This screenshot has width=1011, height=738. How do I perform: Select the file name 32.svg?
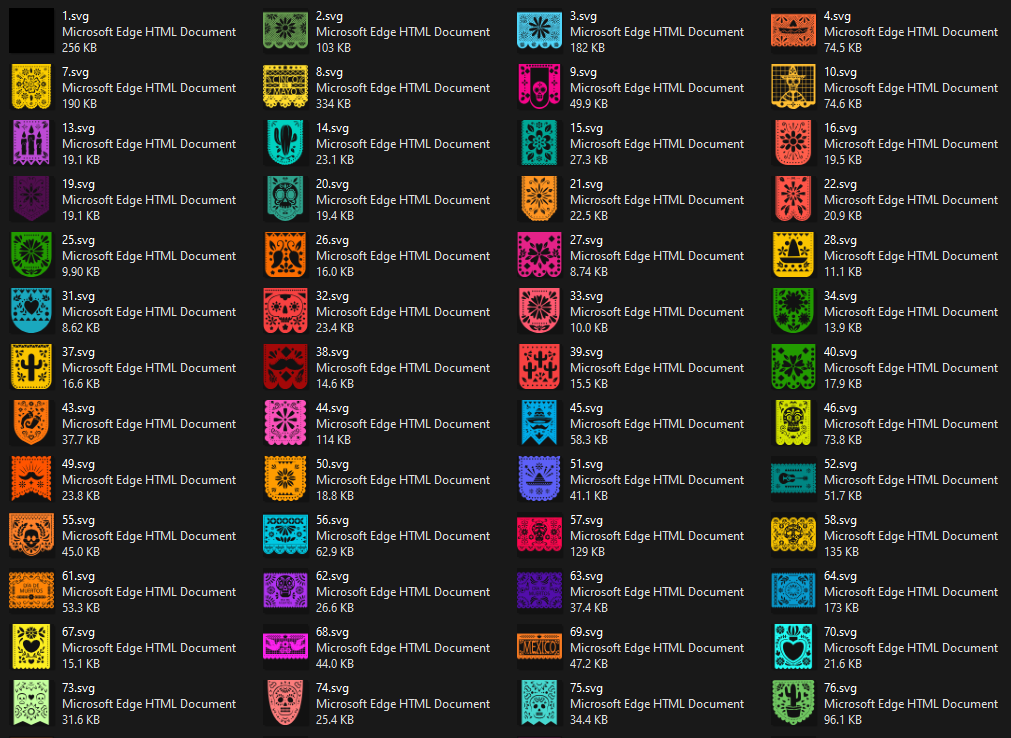pos(332,296)
